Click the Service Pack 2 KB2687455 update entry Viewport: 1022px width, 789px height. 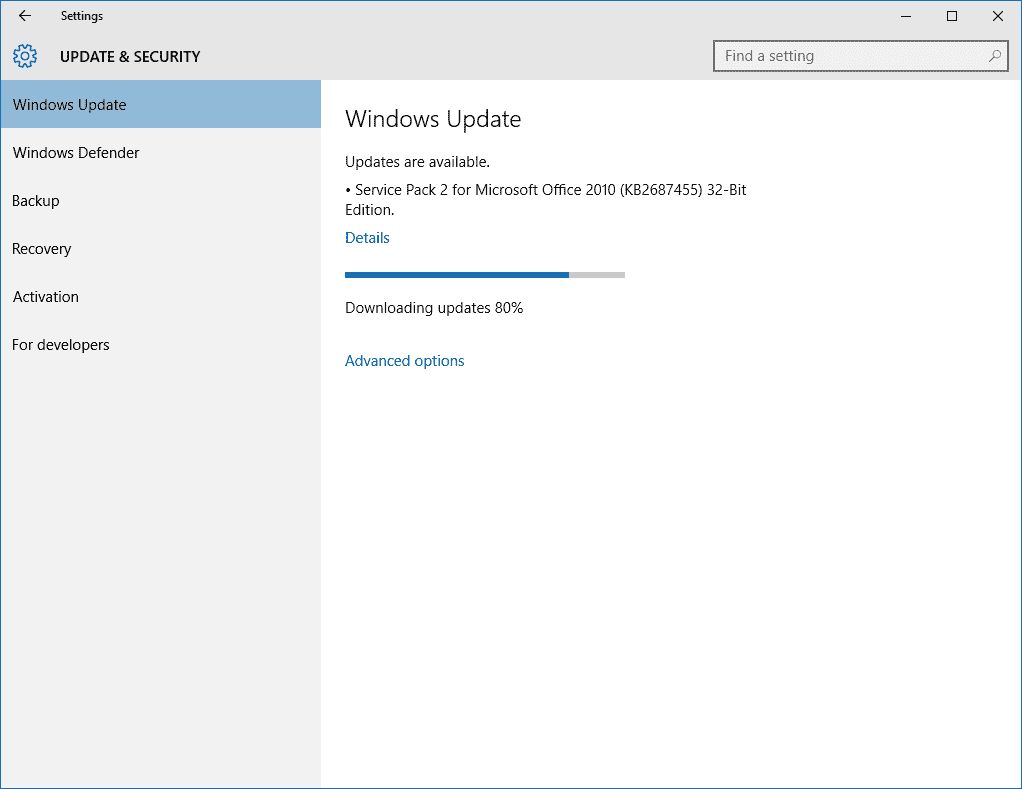point(546,199)
